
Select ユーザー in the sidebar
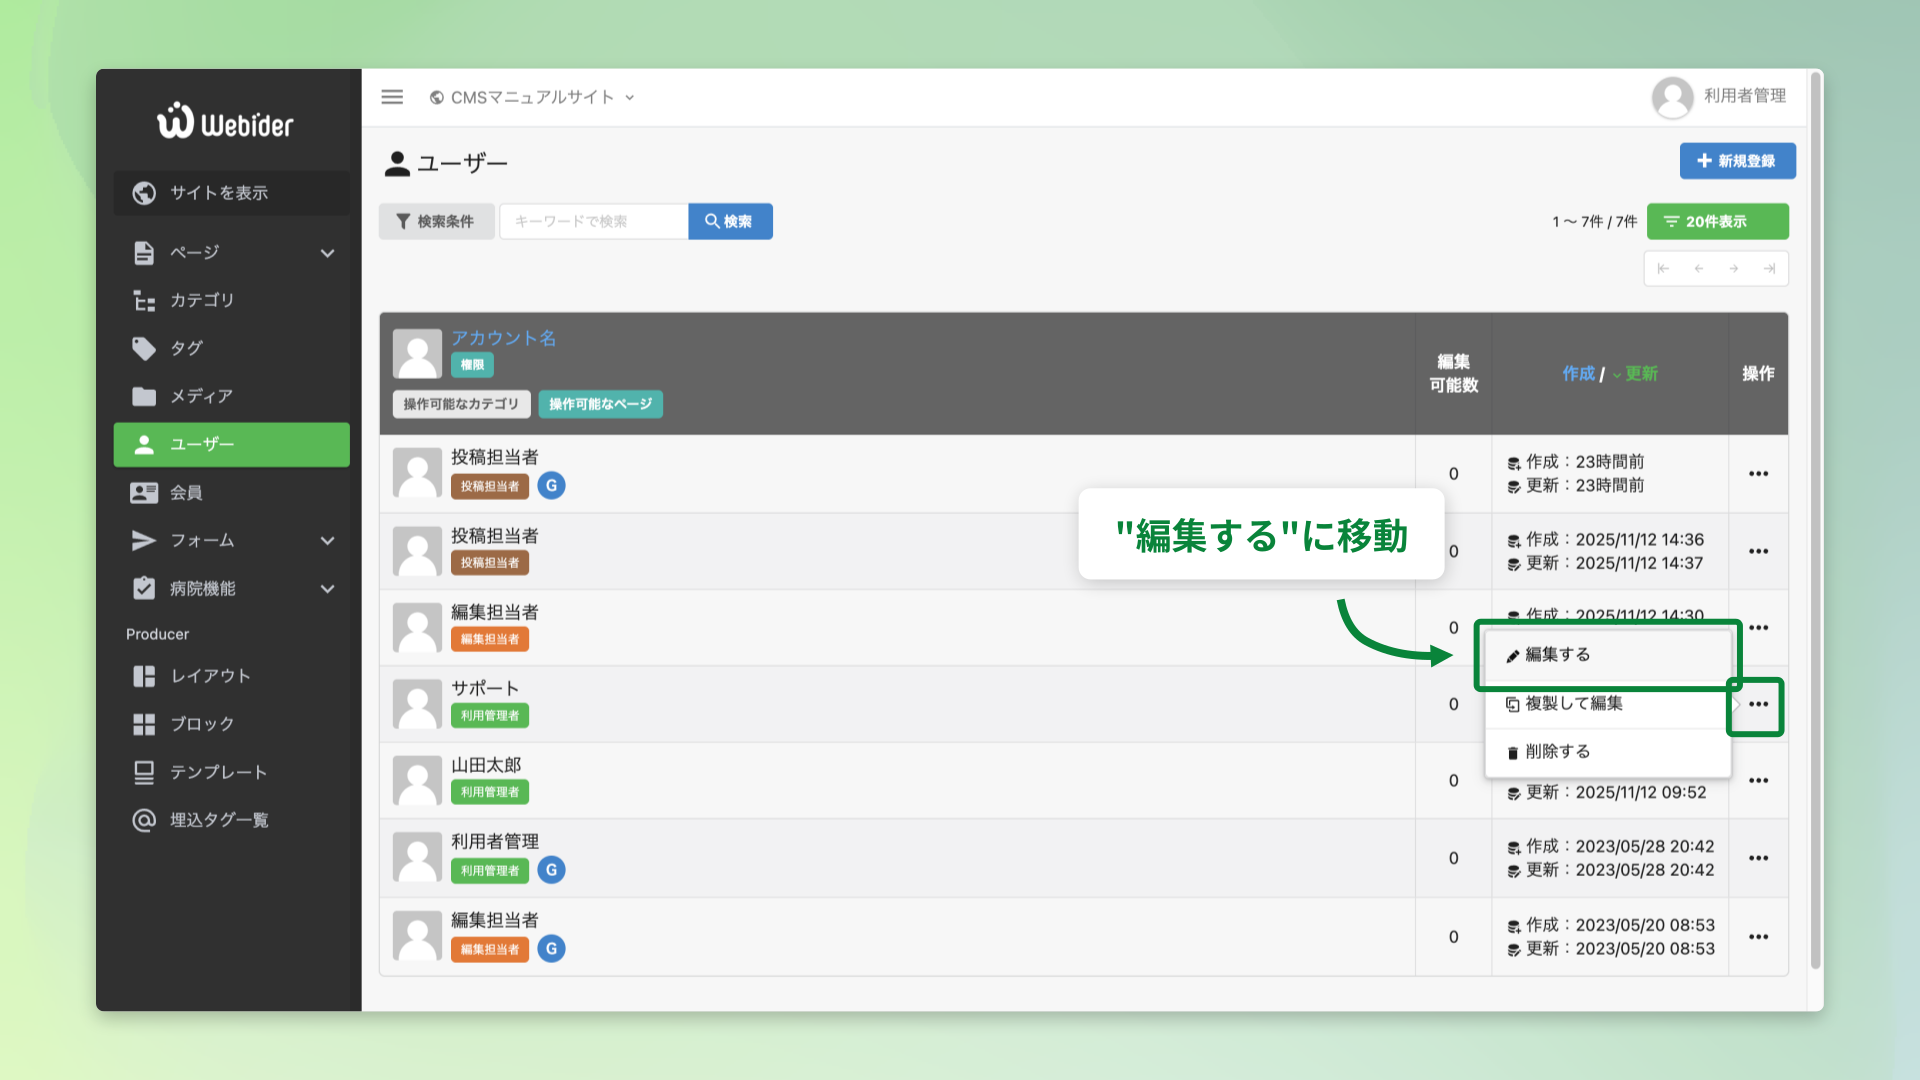(x=232, y=444)
